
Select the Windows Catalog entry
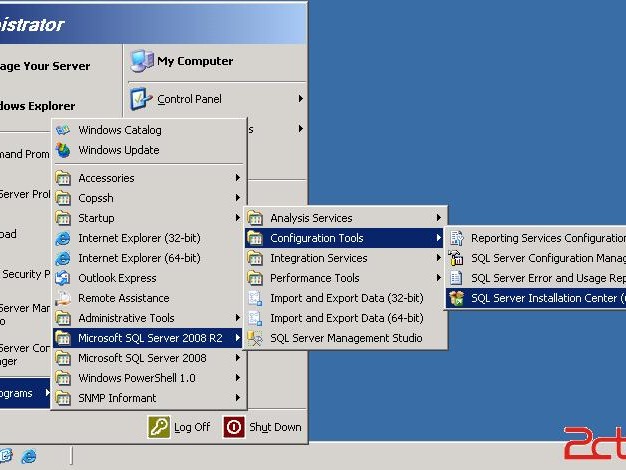pyautogui.click(x=148, y=130)
